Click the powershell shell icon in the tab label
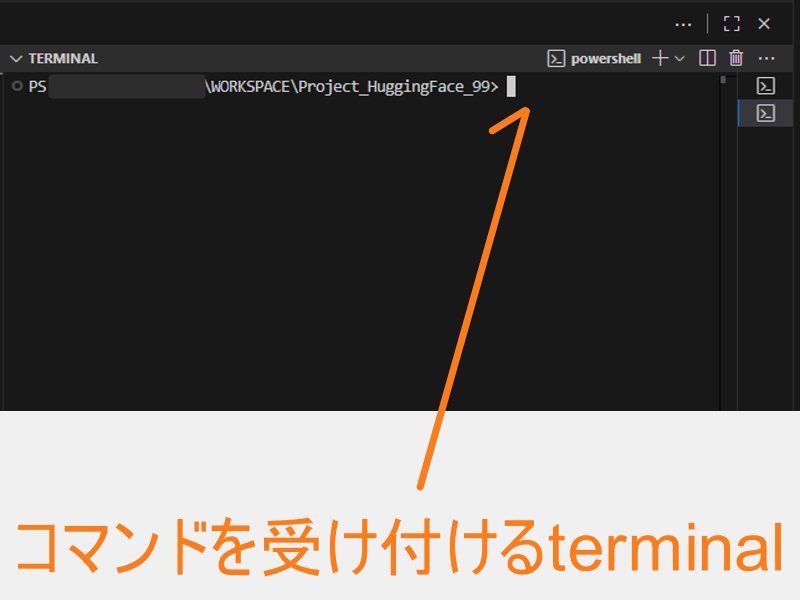 tap(555, 58)
